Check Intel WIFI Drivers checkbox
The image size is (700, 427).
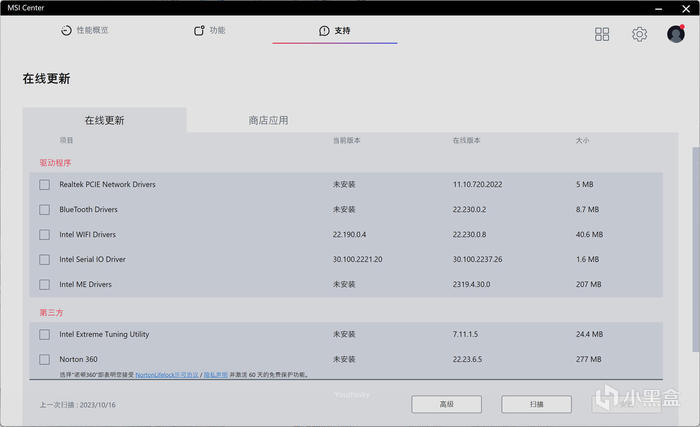[x=44, y=234]
